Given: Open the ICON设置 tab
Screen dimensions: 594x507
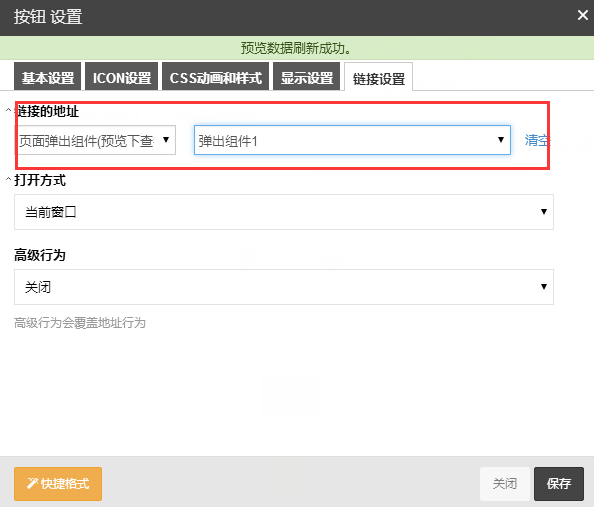Looking at the screenshot, I should click(122, 77).
